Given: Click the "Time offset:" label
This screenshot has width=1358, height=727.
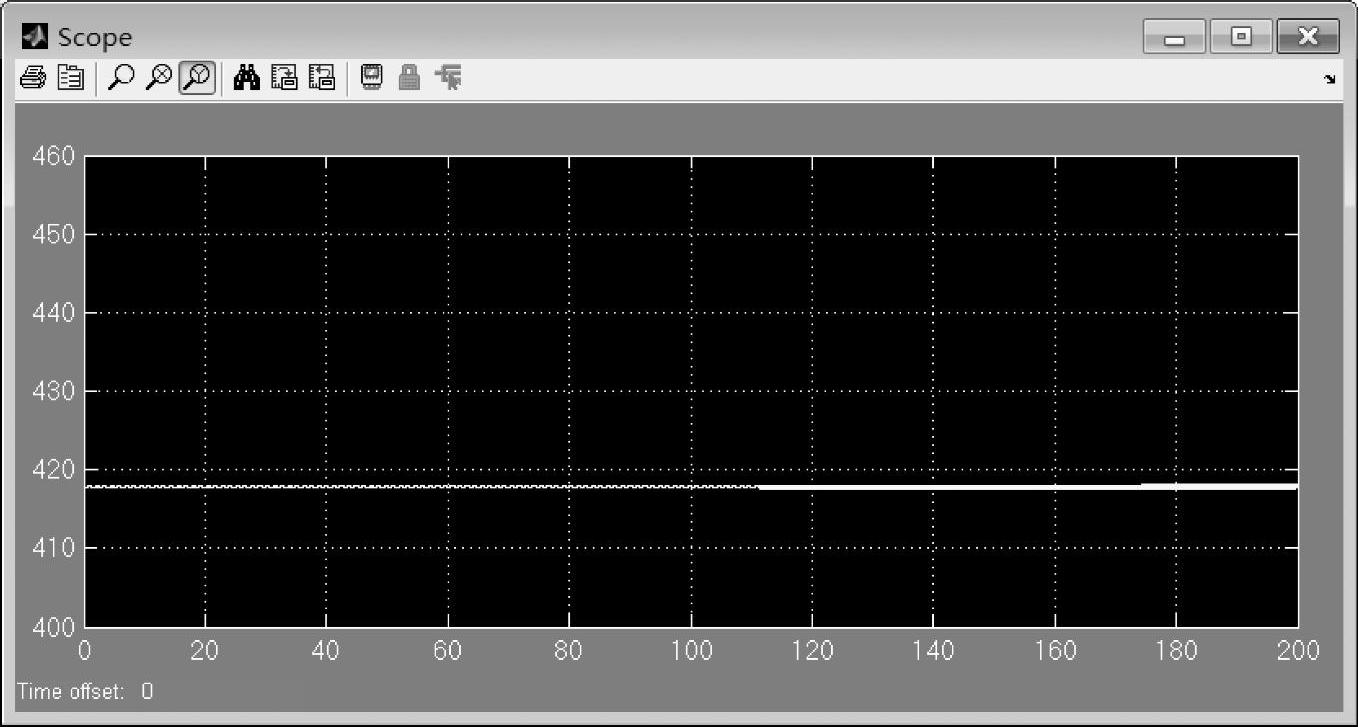Looking at the screenshot, I should click(70, 691).
